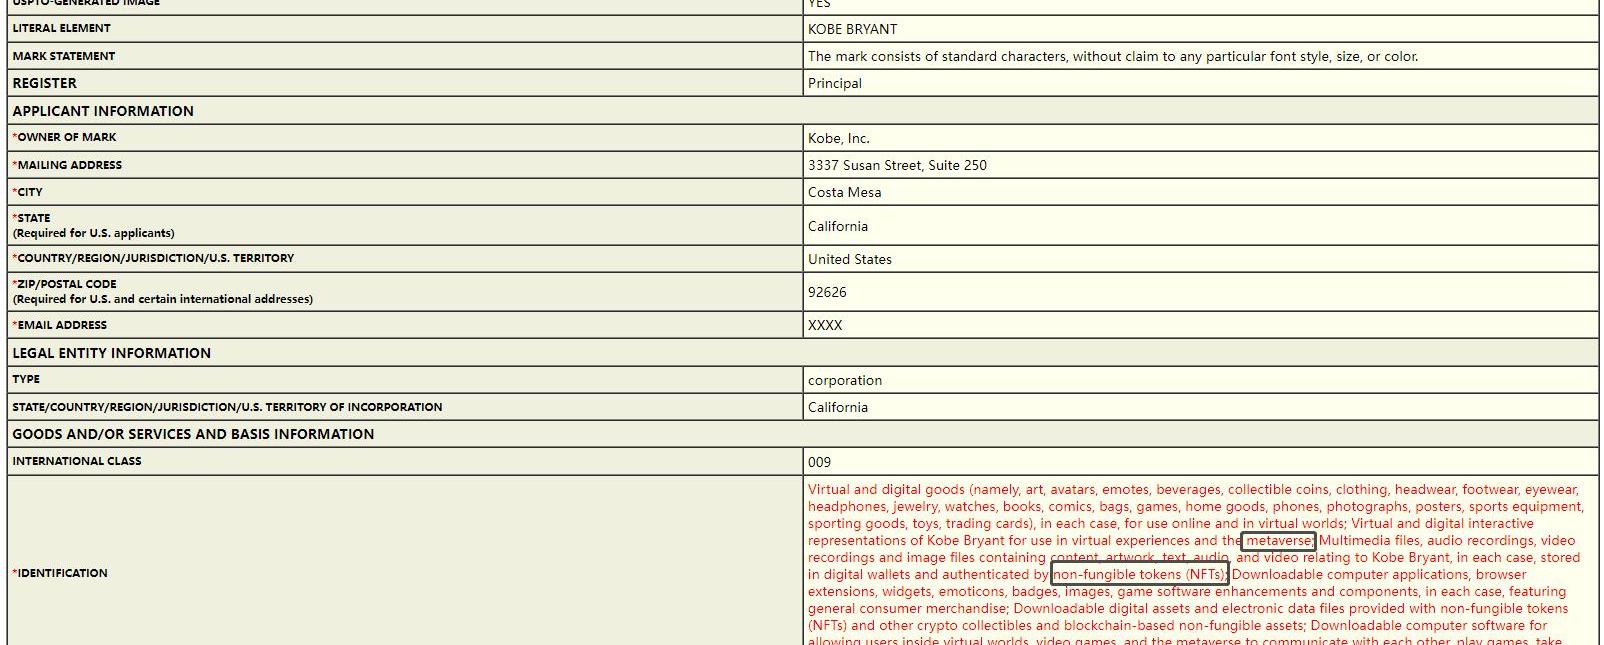The width and height of the screenshot is (1604, 645).
Task: Click the California state value under applicant
Action: [838, 226]
